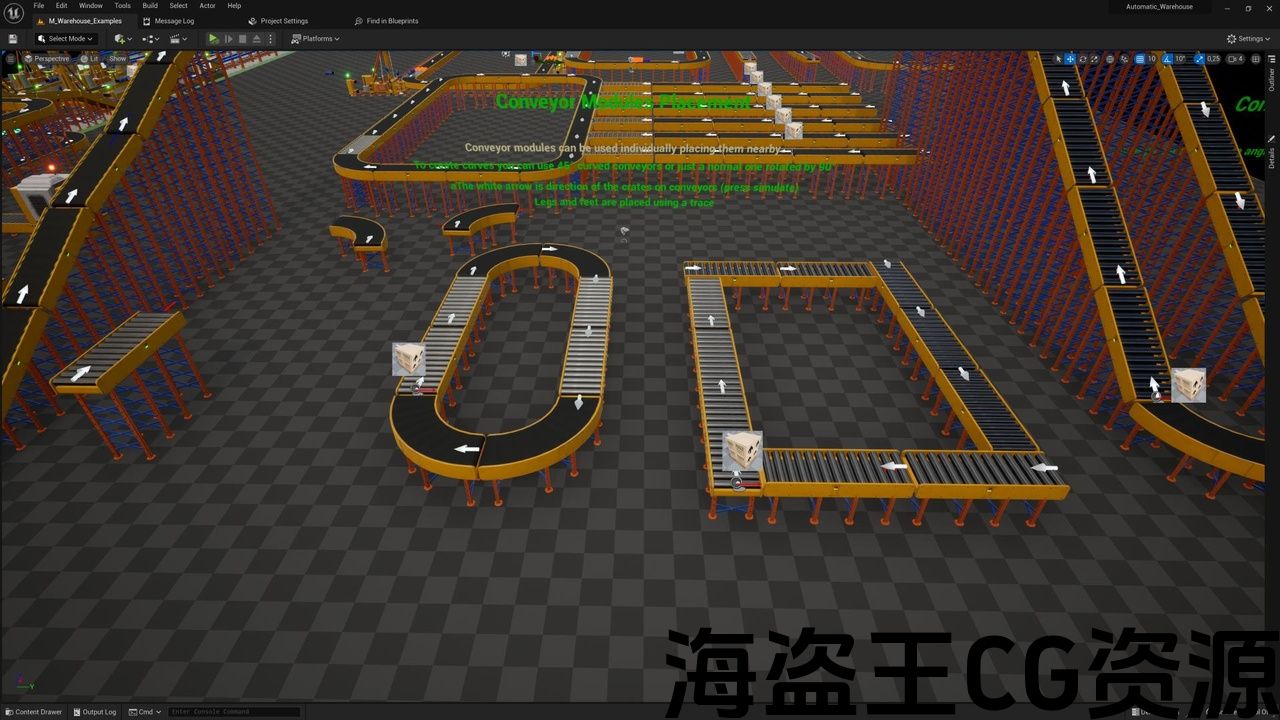
Task: Click the Eject button in play controls
Action: click(x=256, y=39)
